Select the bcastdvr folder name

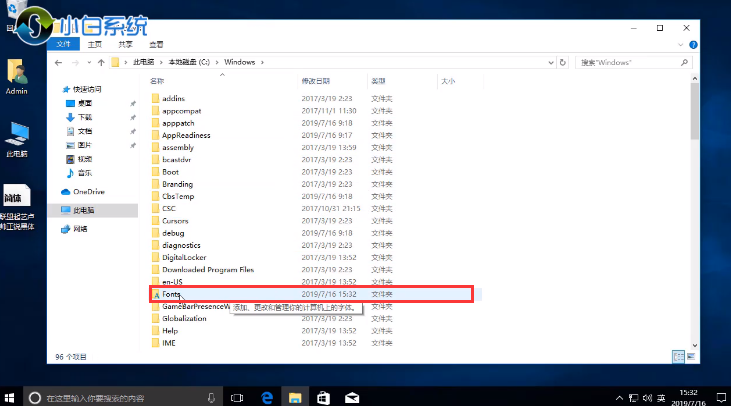click(x=176, y=159)
